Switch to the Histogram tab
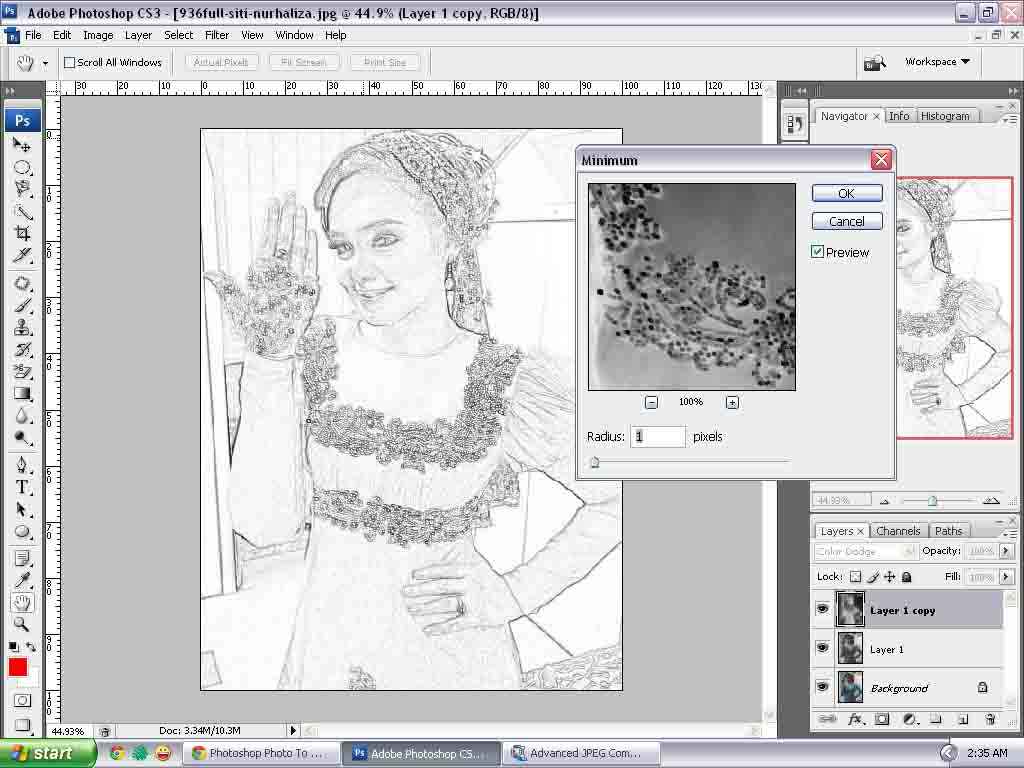This screenshot has width=1024, height=768. click(945, 116)
